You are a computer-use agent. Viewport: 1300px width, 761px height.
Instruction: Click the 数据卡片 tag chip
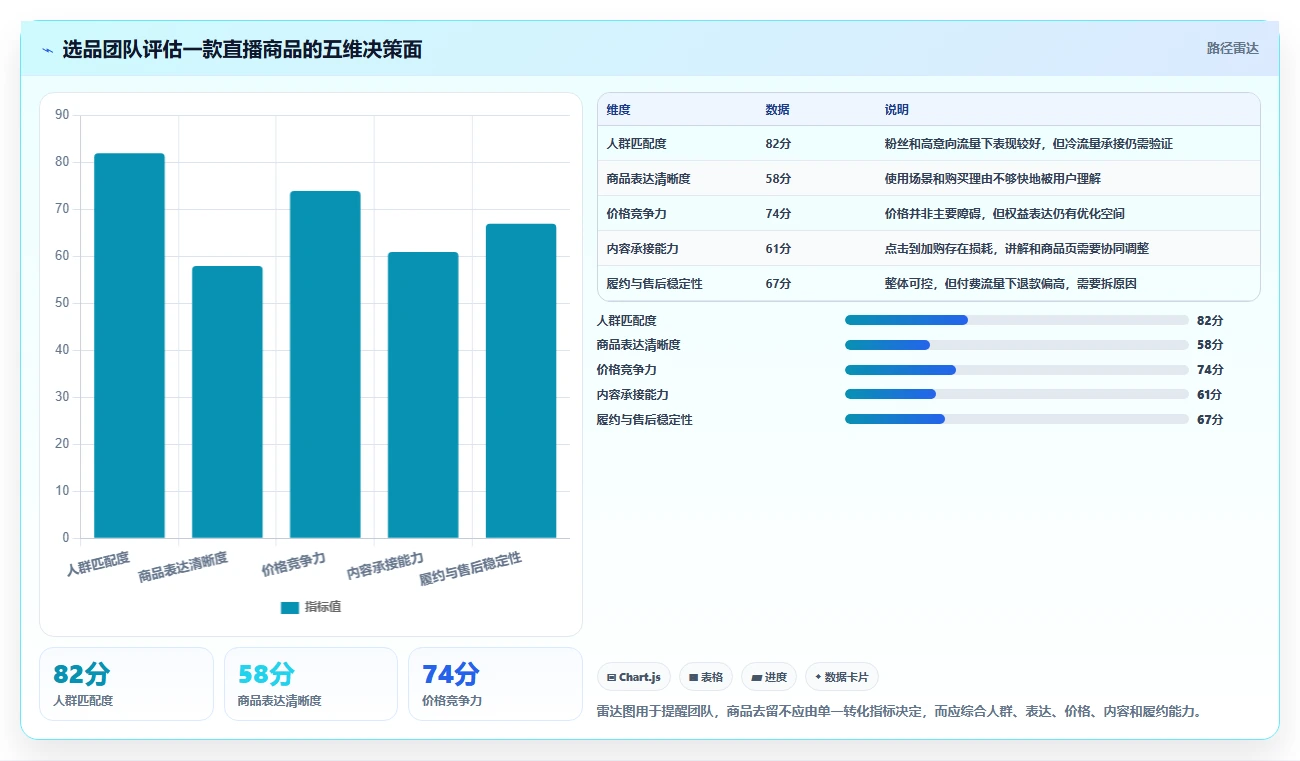[x=842, y=677]
